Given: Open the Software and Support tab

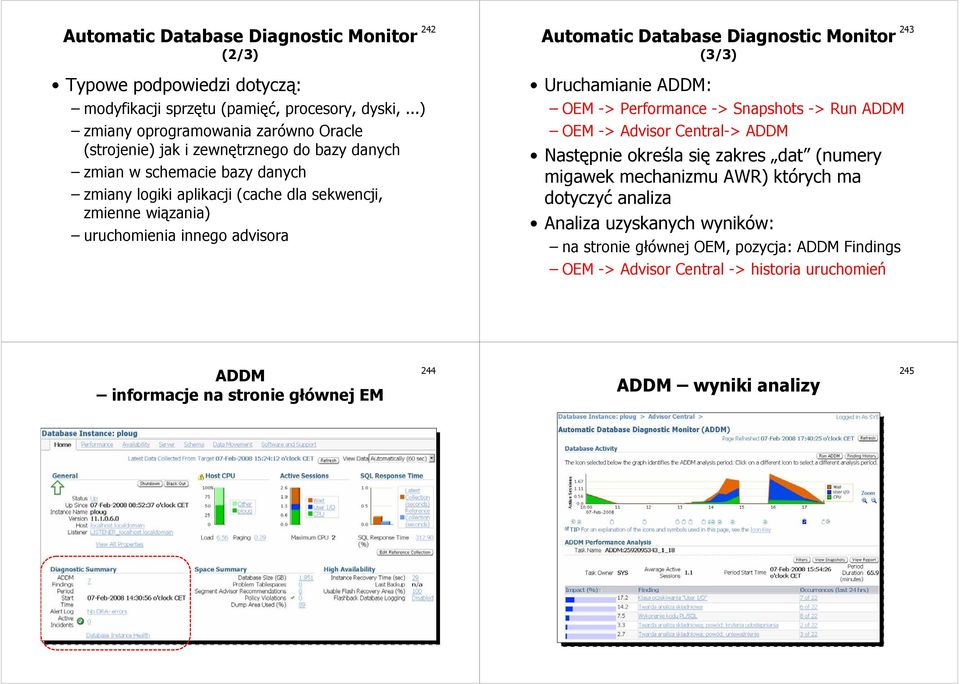Looking at the screenshot, I should pyautogui.click(x=289, y=445).
